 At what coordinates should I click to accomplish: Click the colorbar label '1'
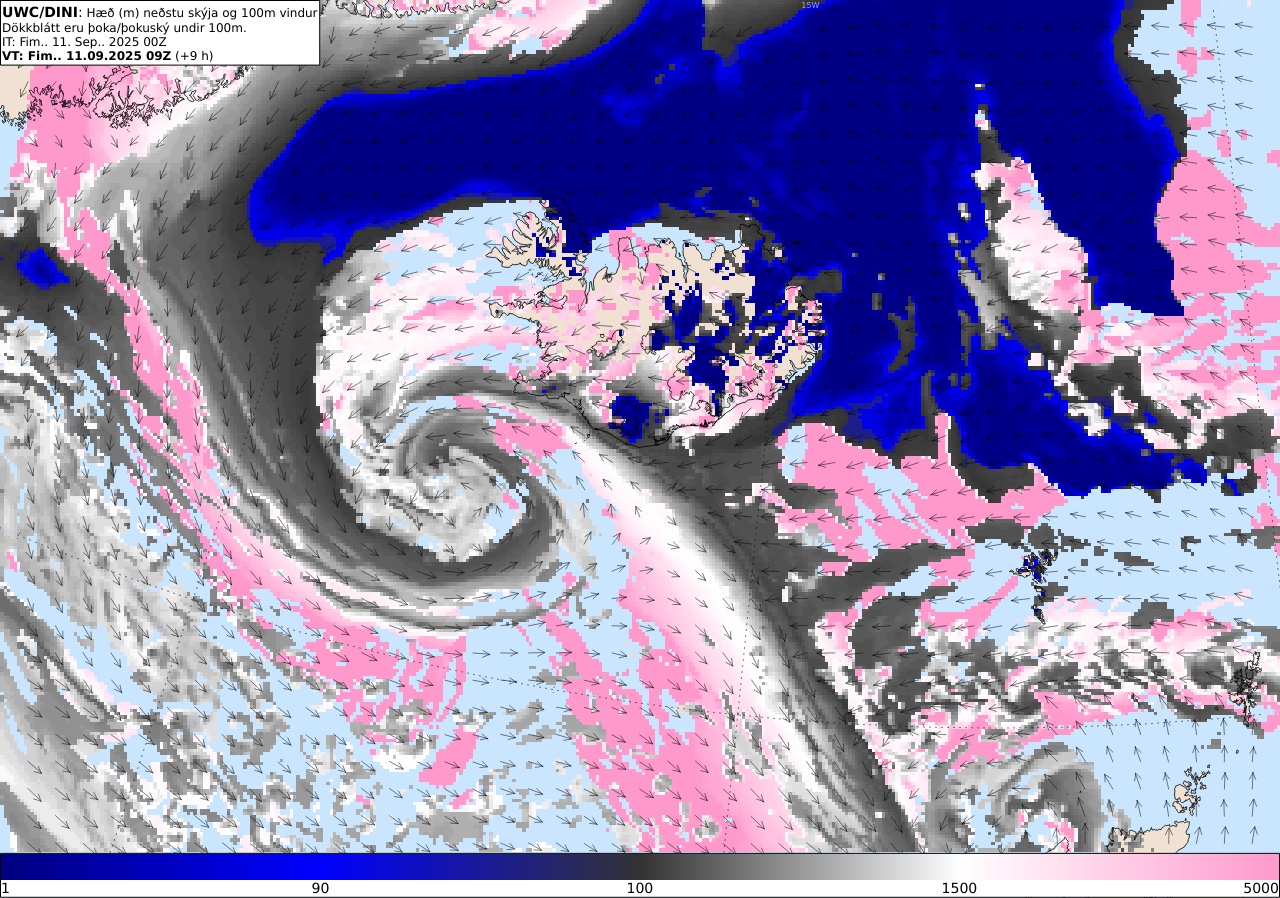(5, 888)
